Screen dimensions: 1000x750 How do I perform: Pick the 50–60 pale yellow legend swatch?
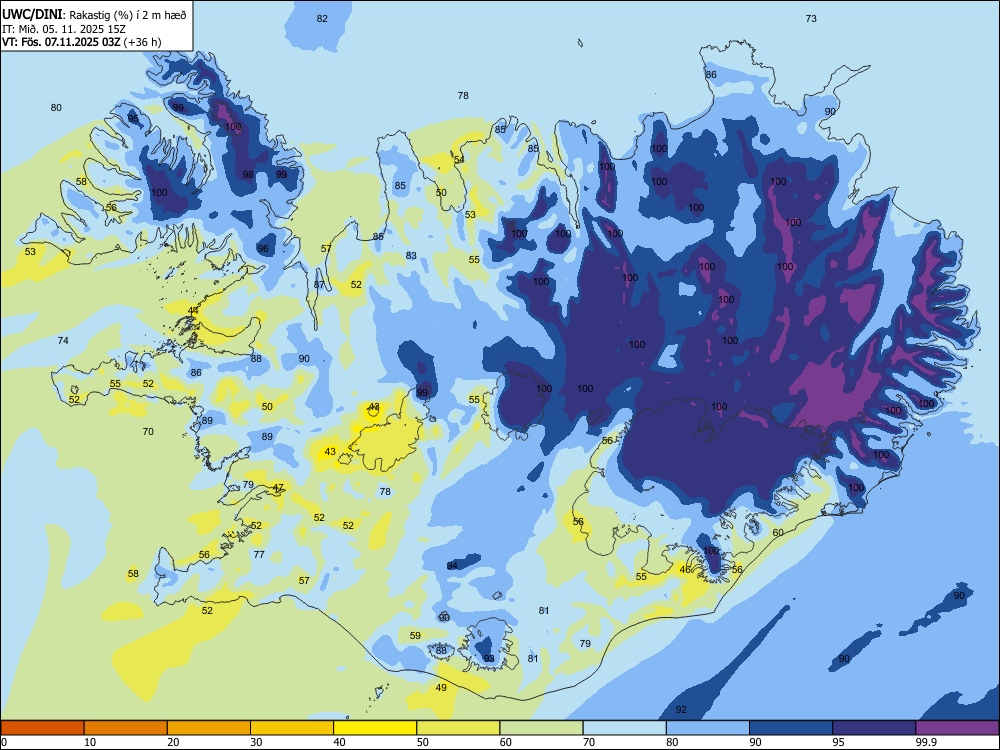[458, 728]
